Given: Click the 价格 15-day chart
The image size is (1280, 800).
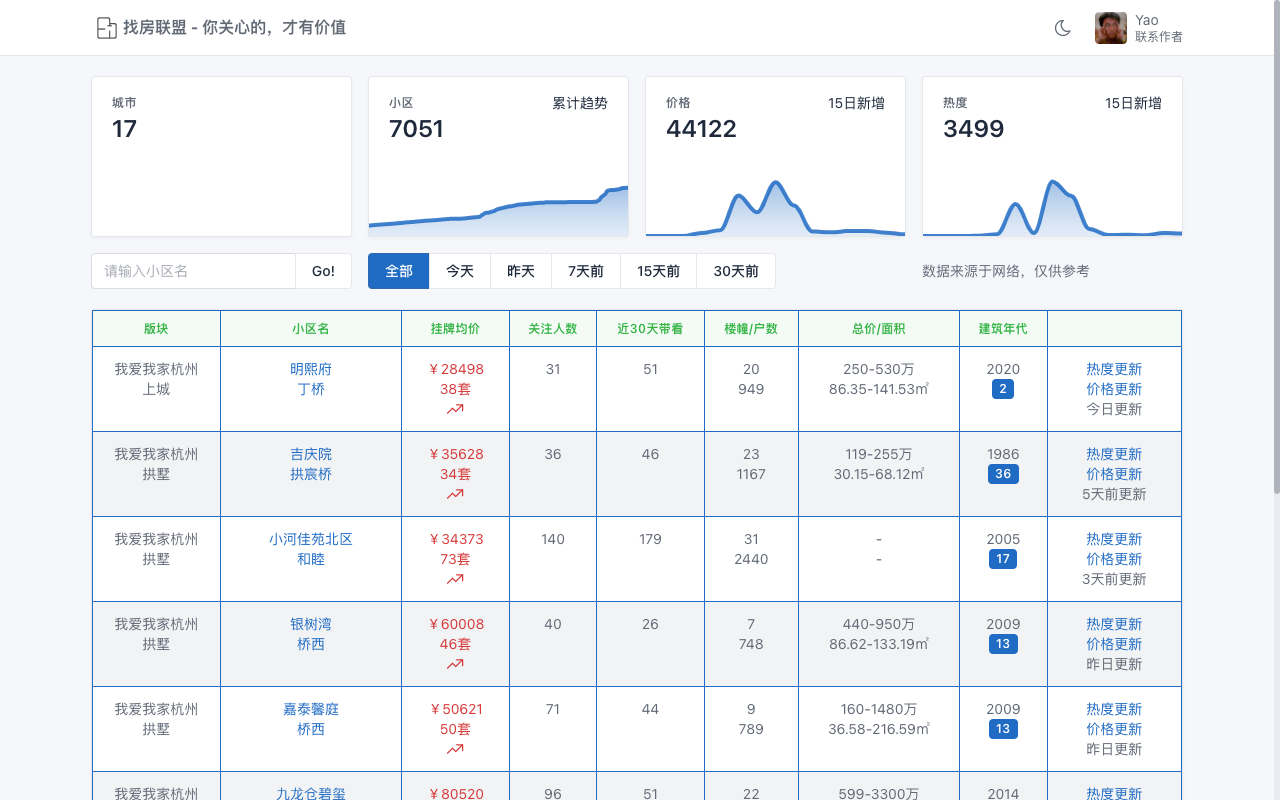Looking at the screenshot, I should point(775,208).
